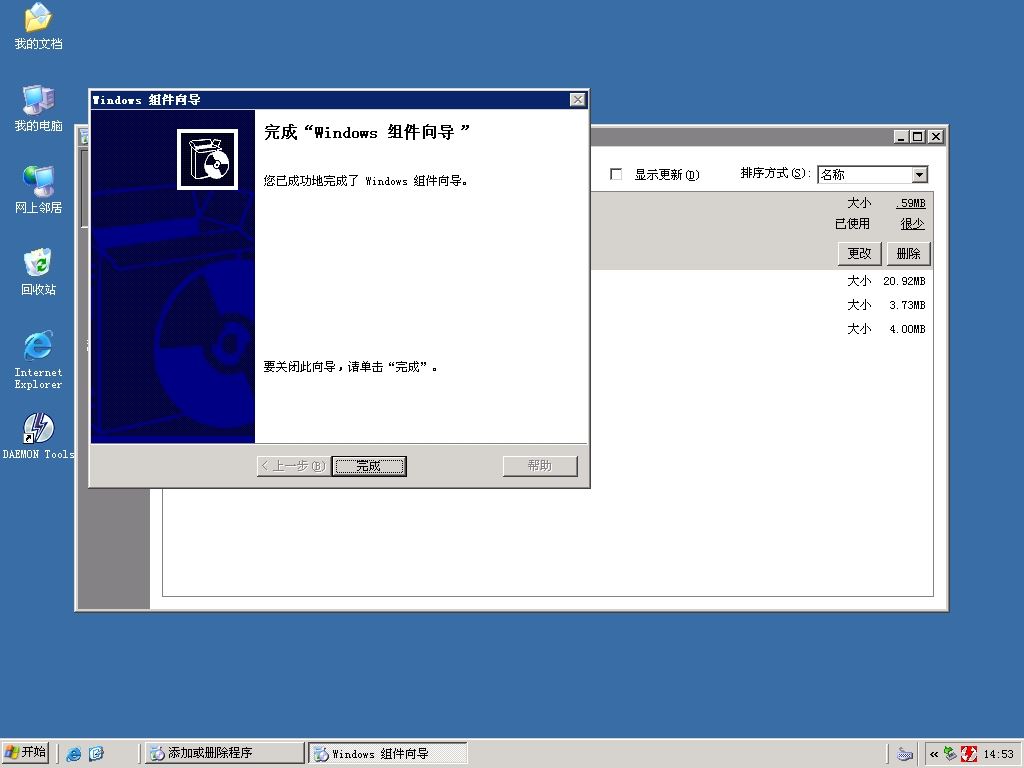The image size is (1024, 768).
Task: Launch DAEMON Tools desktop shortcut
Action: [38, 436]
